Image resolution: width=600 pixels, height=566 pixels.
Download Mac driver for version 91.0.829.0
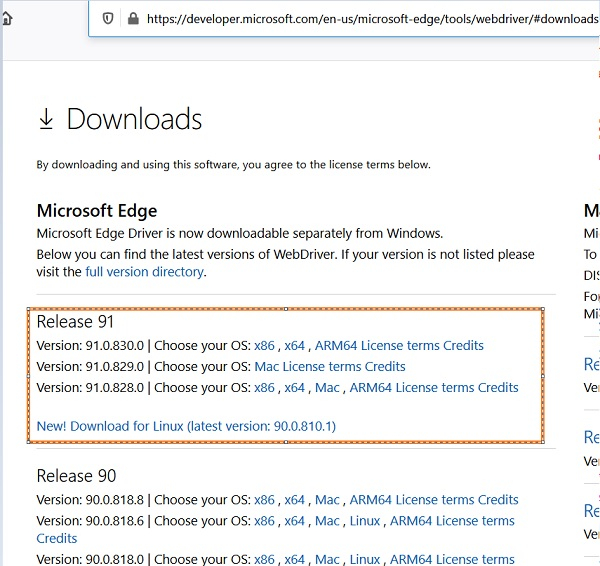pos(267,367)
